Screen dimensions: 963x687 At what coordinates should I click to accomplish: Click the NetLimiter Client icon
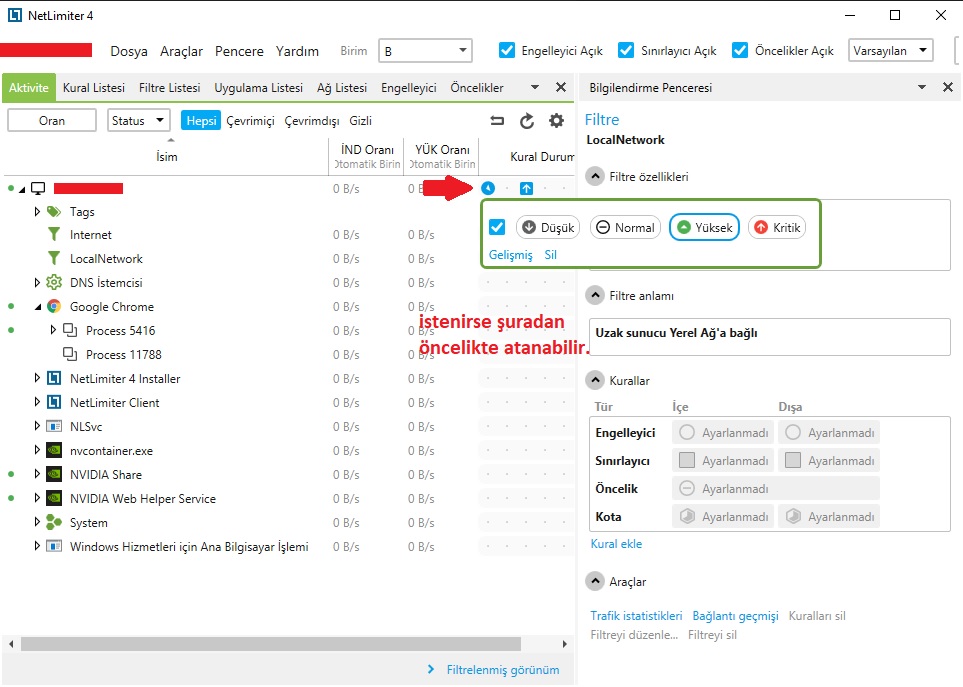54,403
